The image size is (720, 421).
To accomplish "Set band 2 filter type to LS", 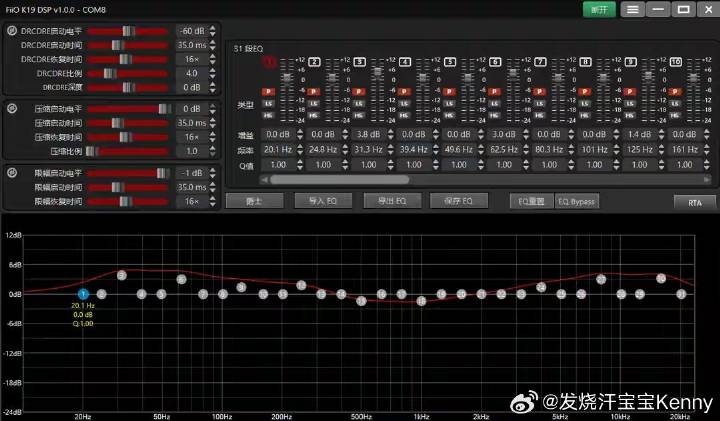I will pos(315,103).
